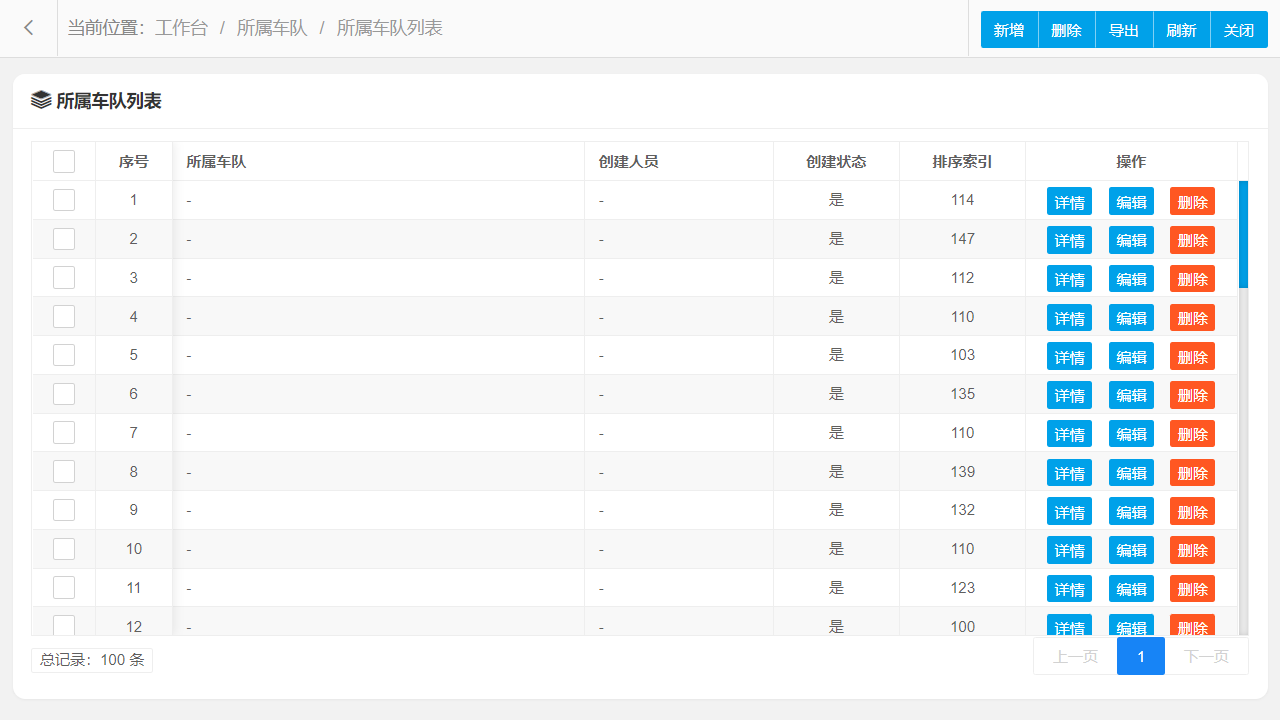Export the list with 导出 button
The image size is (1280, 720).
pyautogui.click(x=1124, y=30)
